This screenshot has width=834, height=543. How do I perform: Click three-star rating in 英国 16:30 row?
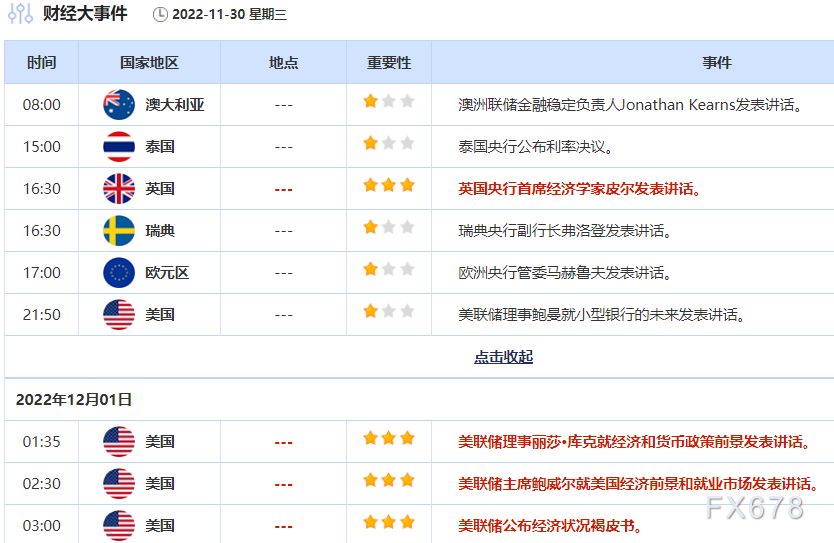tap(389, 185)
